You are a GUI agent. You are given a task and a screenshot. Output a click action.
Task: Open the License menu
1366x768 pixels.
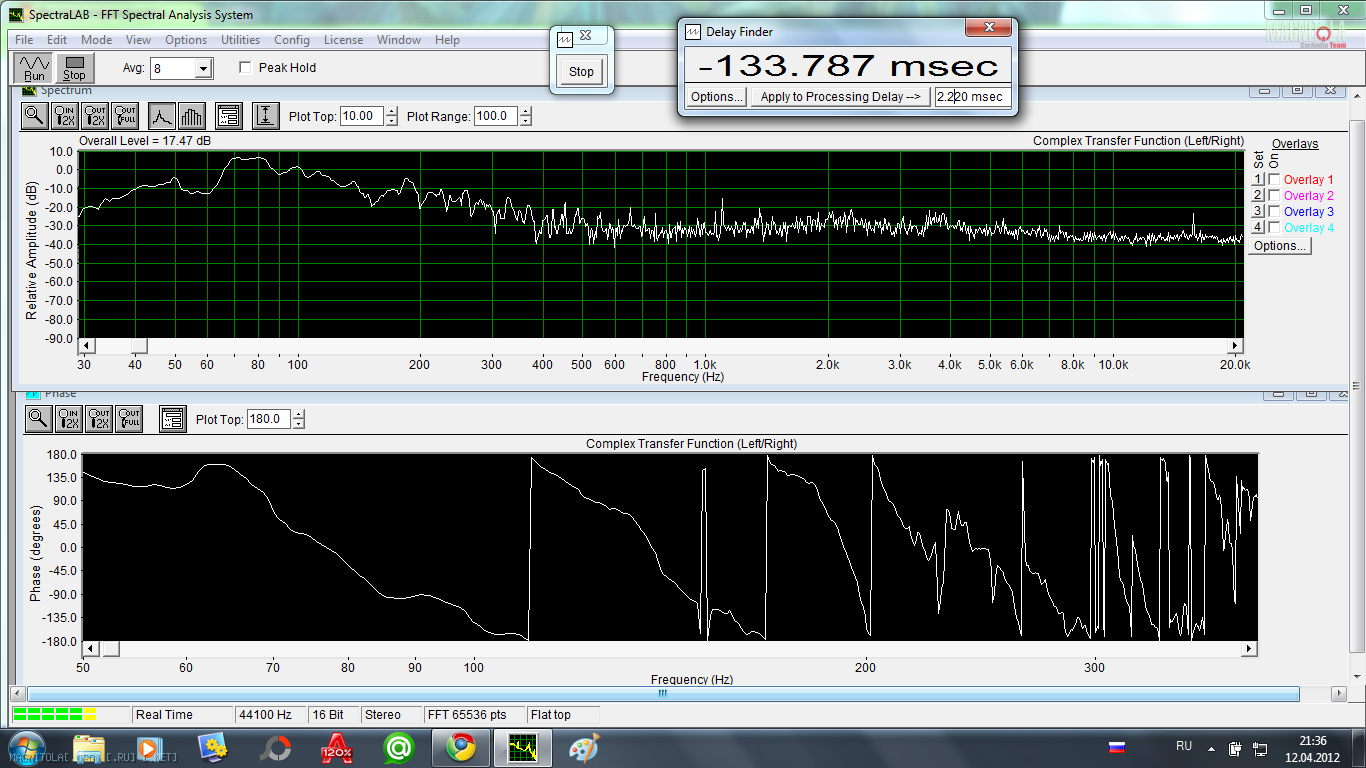(x=343, y=40)
